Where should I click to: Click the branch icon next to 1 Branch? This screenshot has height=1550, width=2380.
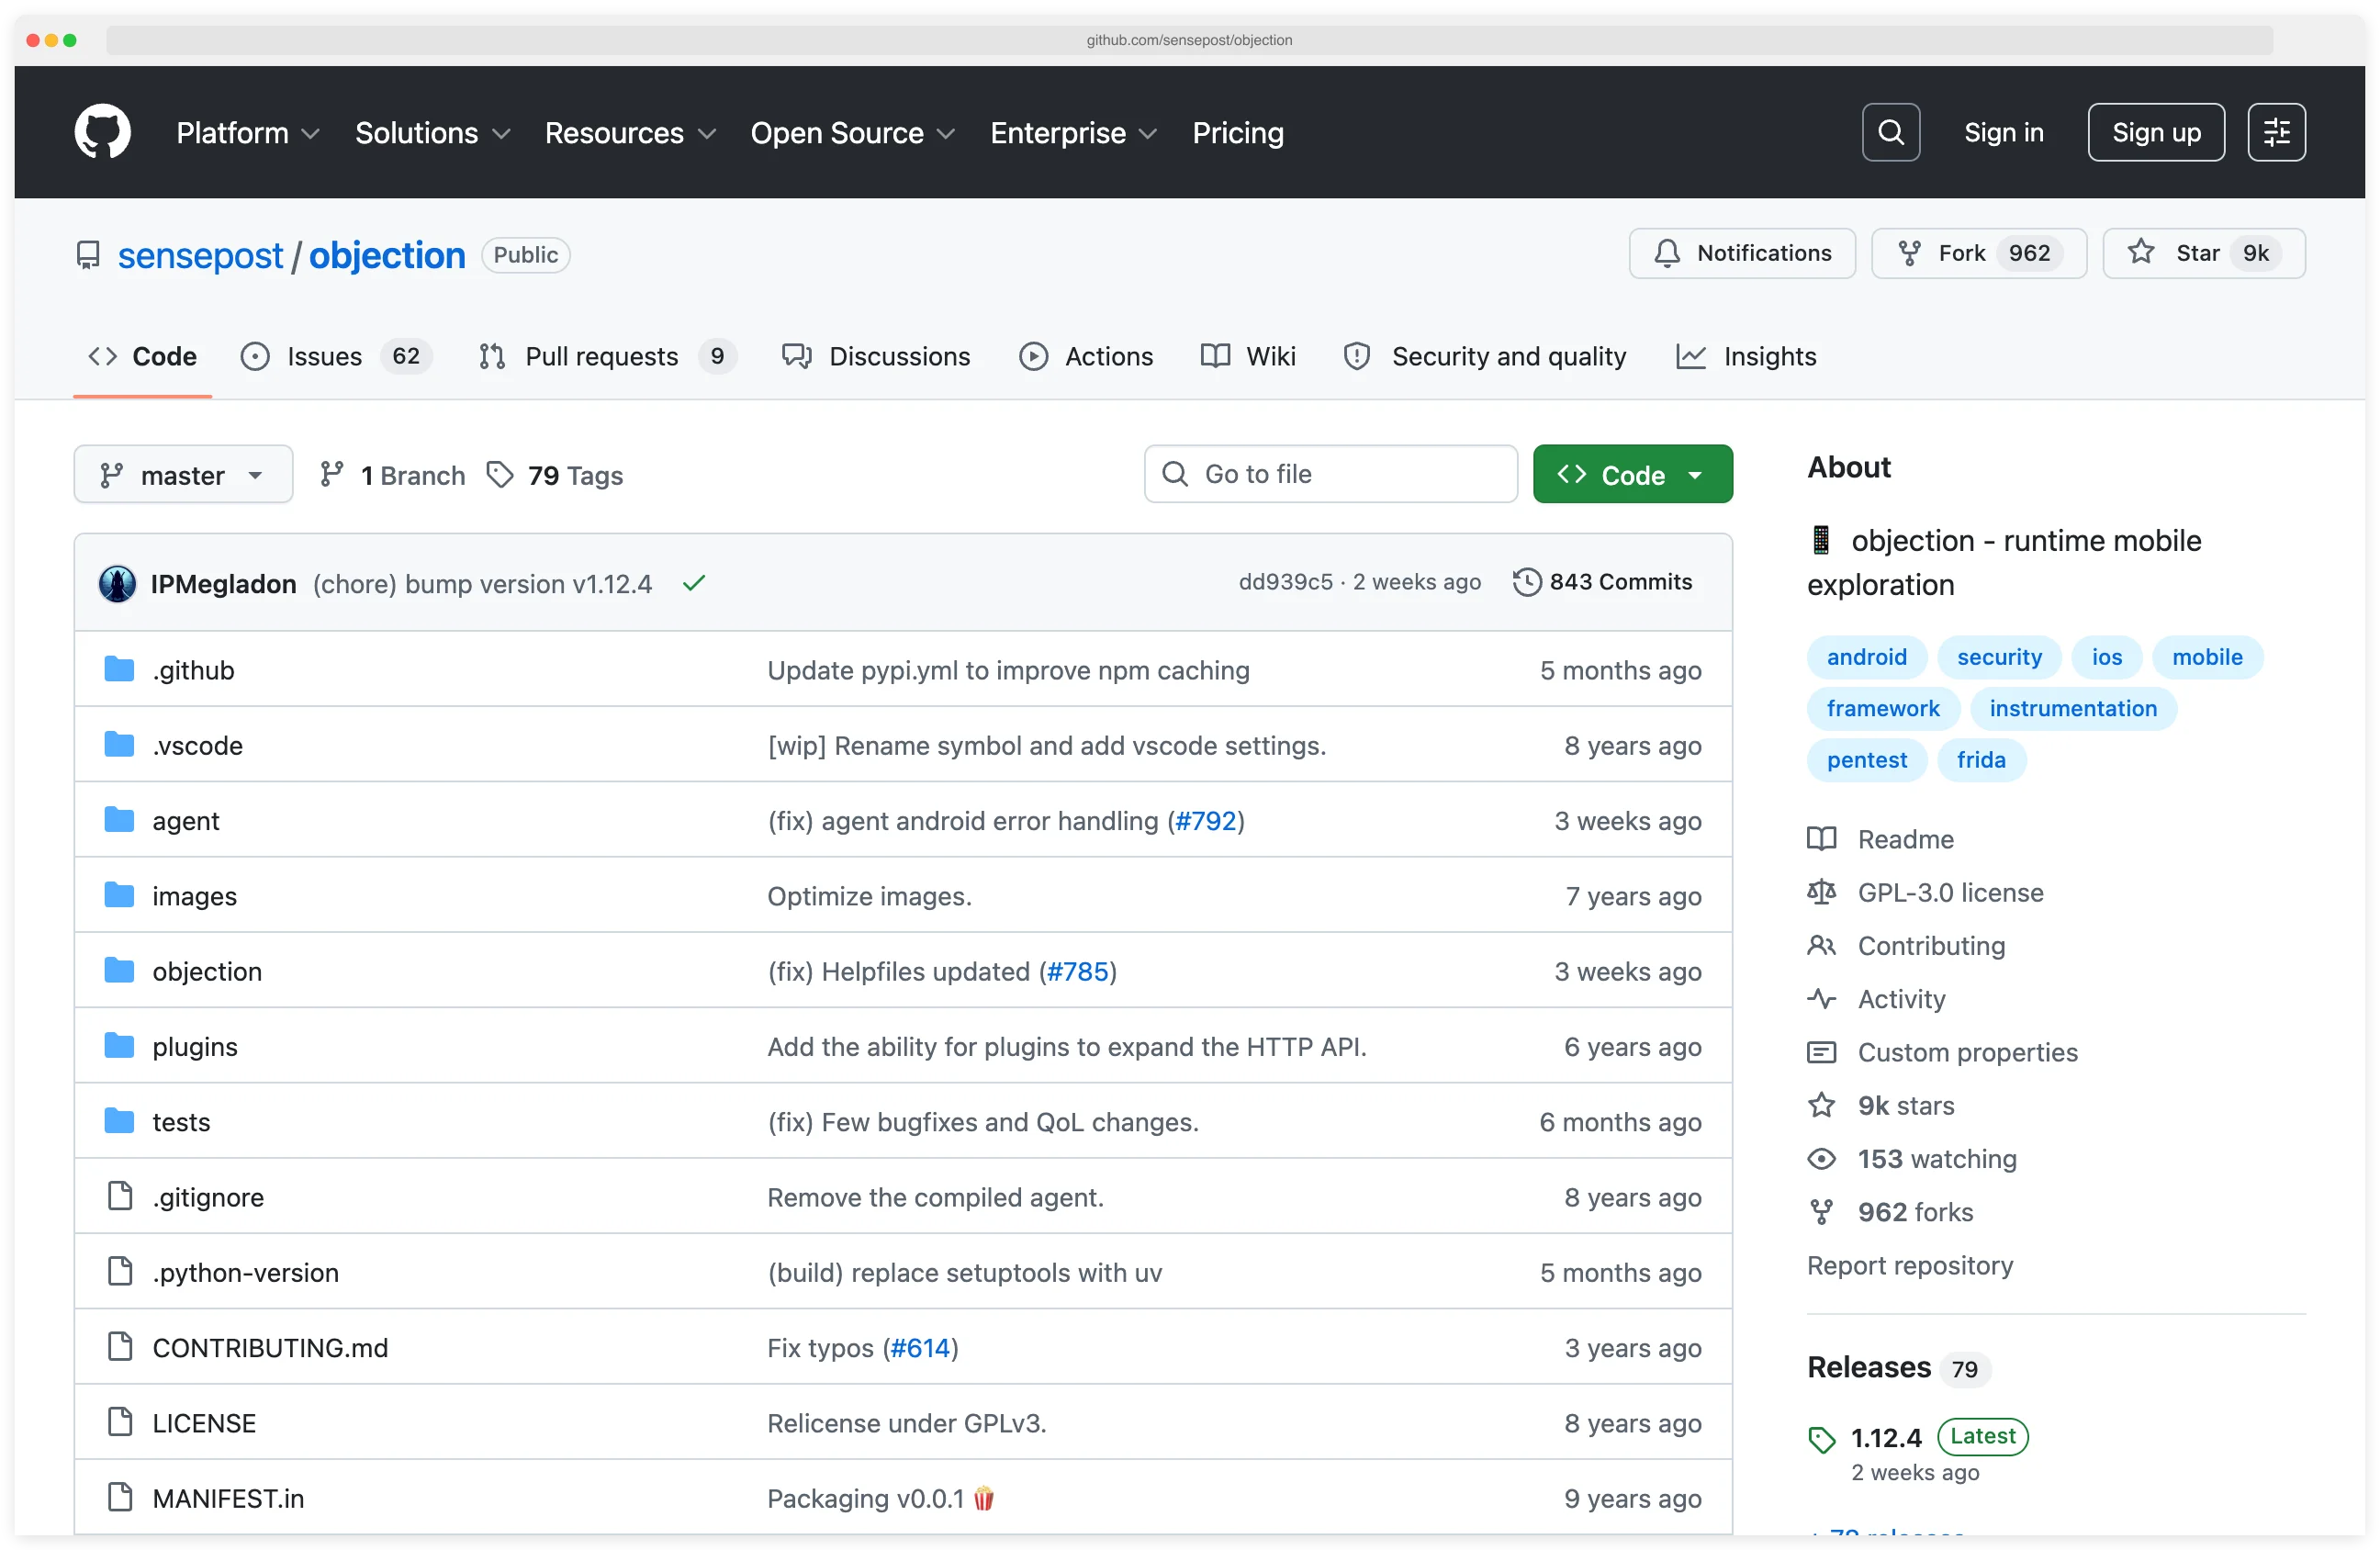333,474
